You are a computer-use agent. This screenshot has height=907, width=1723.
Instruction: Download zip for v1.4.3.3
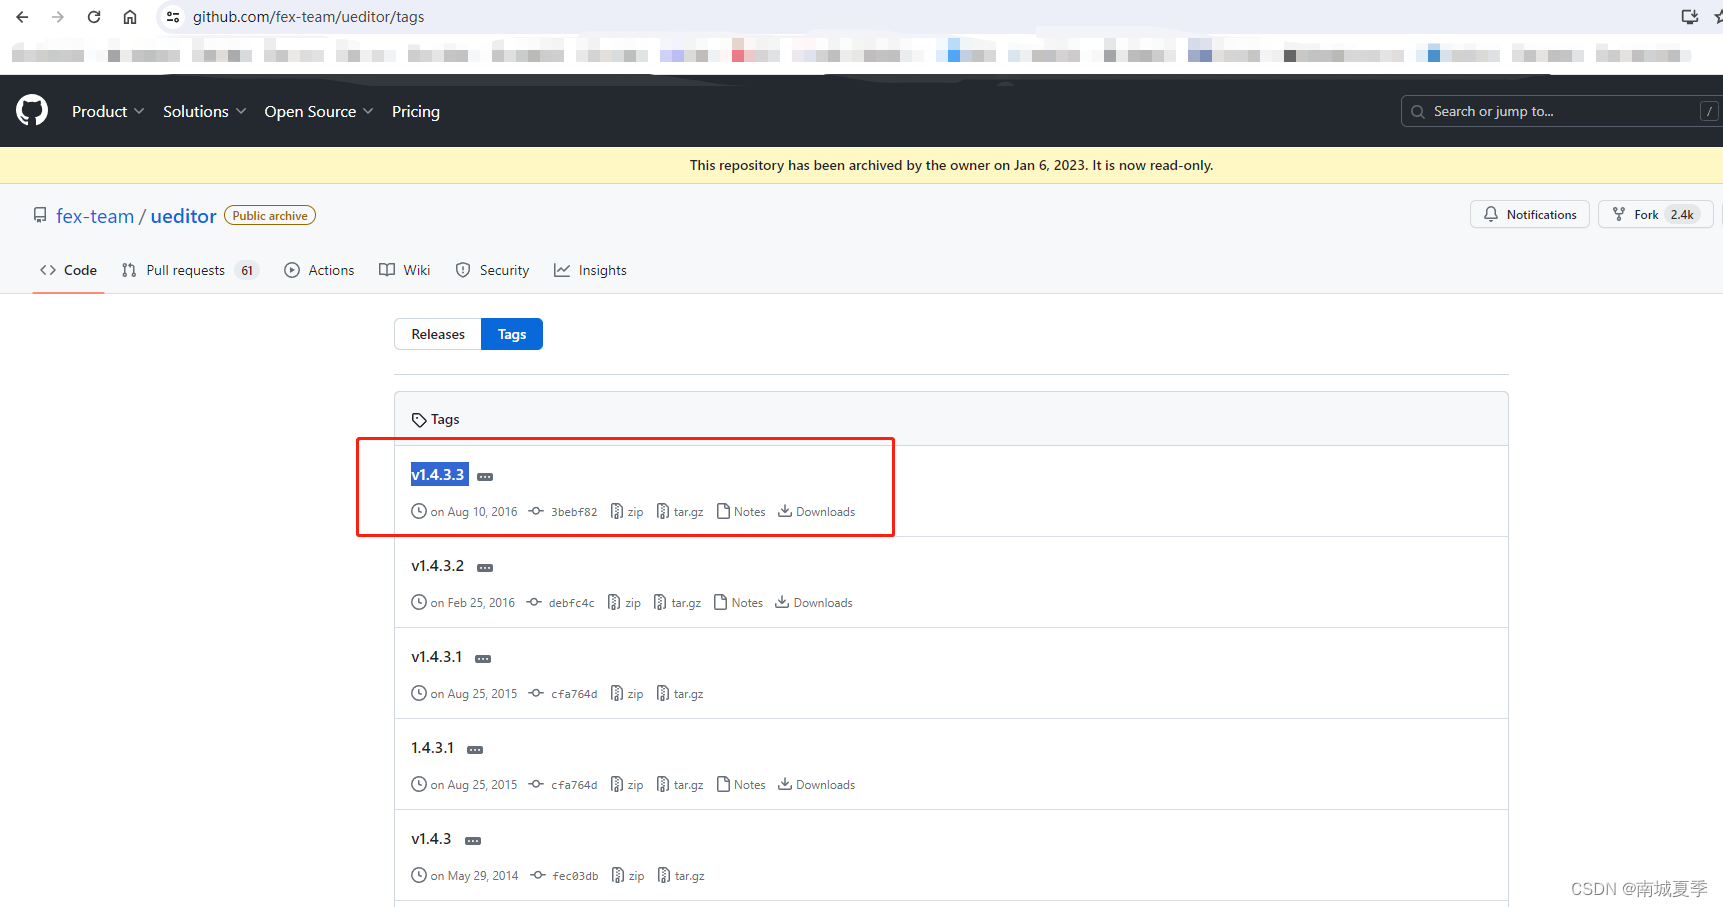[627, 512]
